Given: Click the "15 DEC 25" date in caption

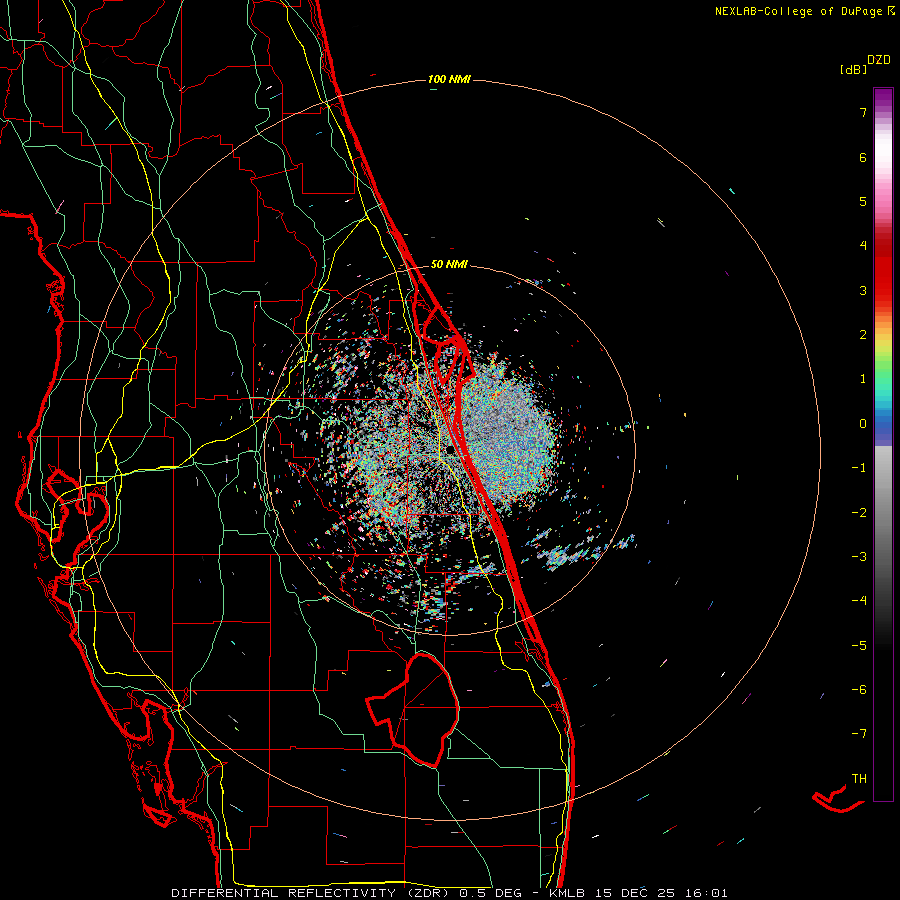Looking at the screenshot, I should [635, 893].
